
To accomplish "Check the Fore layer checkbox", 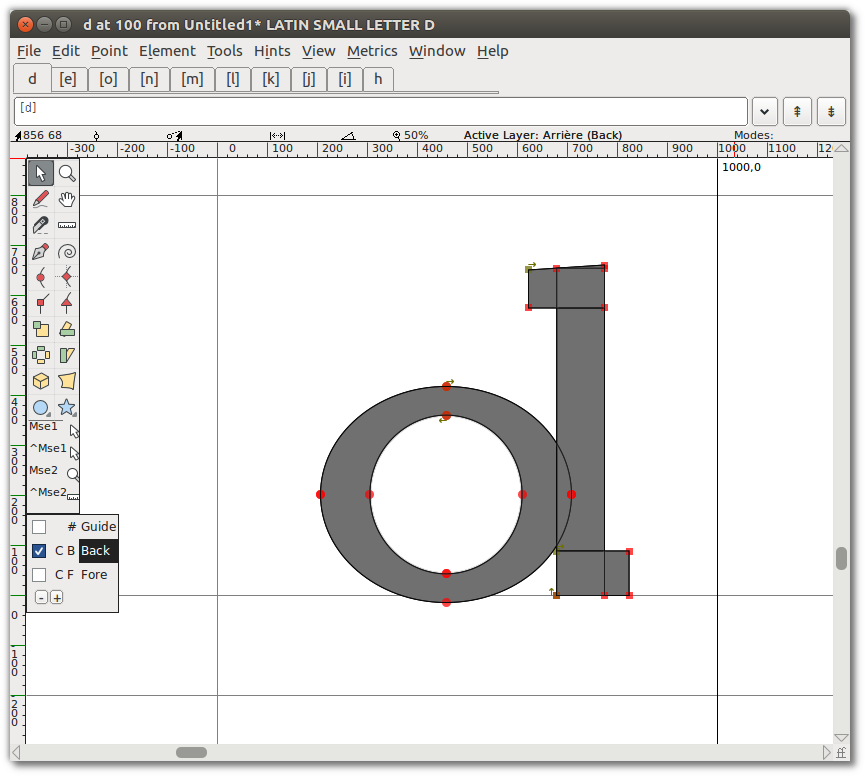I will click(x=38, y=574).
